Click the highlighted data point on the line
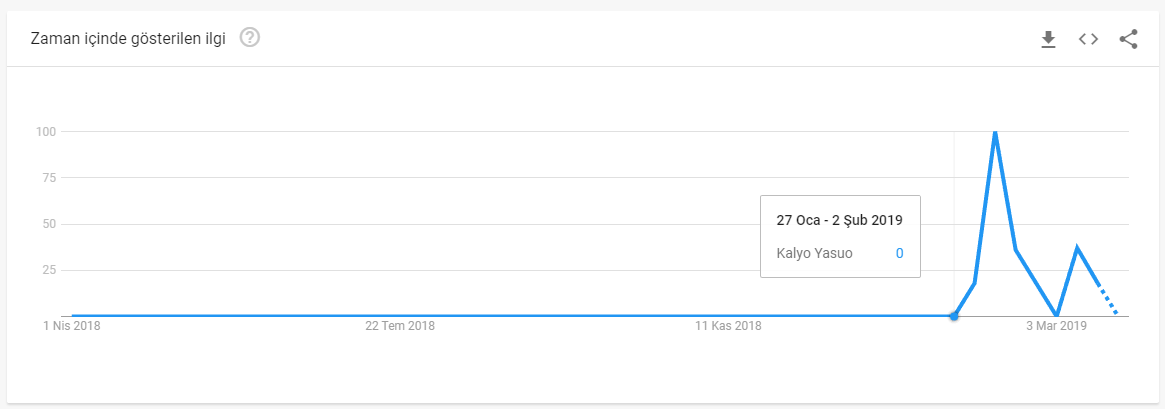Viewport: 1165px width, 409px height. click(x=954, y=316)
